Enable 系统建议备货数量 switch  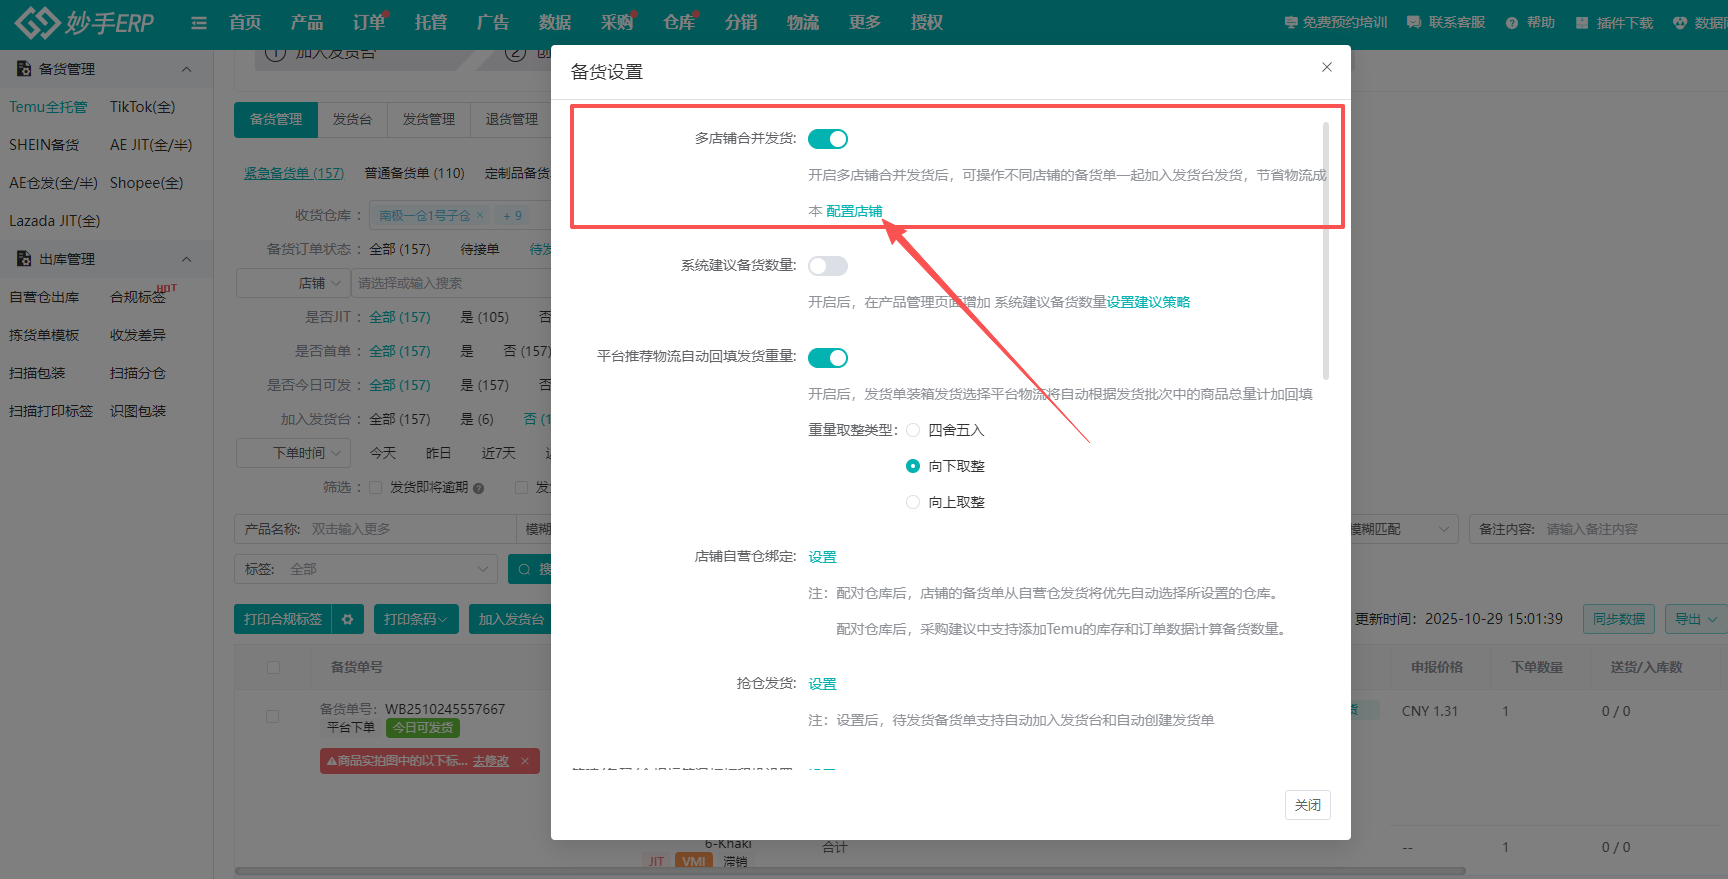coord(828,266)
